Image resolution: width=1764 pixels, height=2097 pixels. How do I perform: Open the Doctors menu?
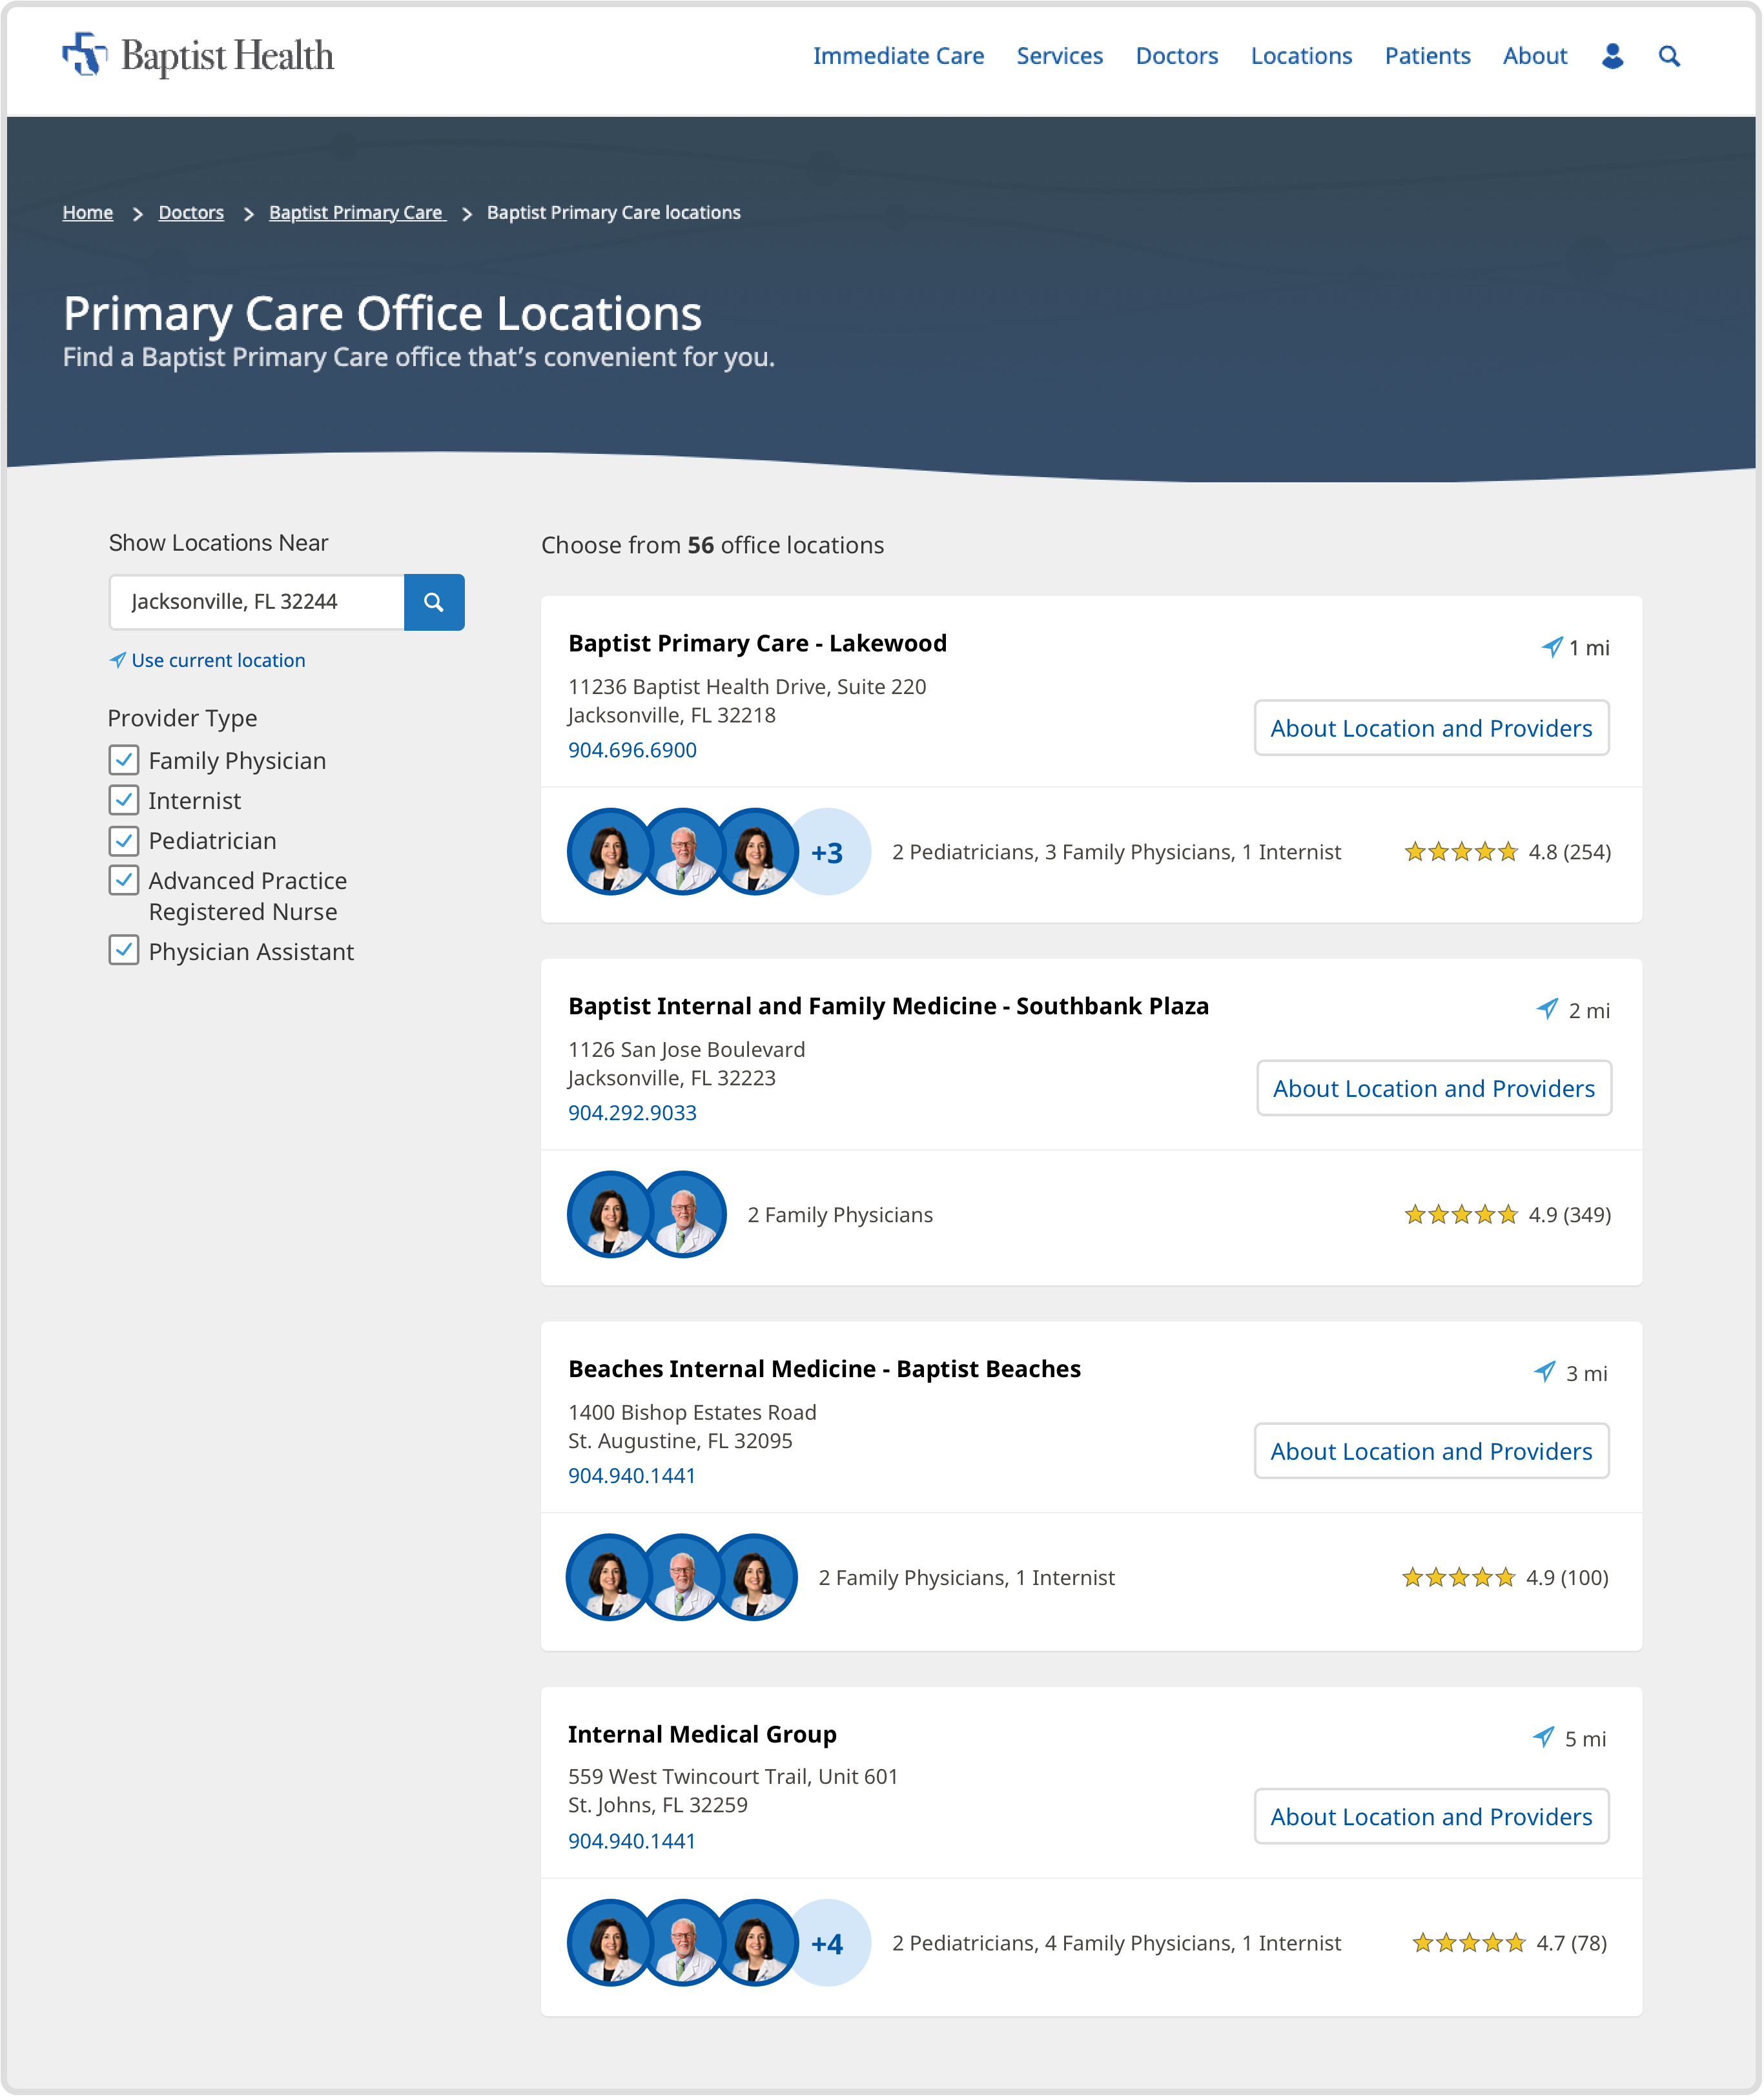[x=1177, y=56]
